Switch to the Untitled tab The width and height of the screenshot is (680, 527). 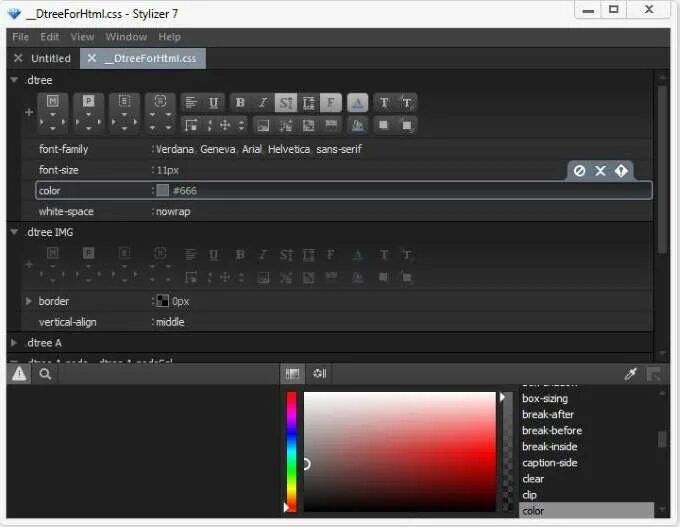tap(51, 58)
